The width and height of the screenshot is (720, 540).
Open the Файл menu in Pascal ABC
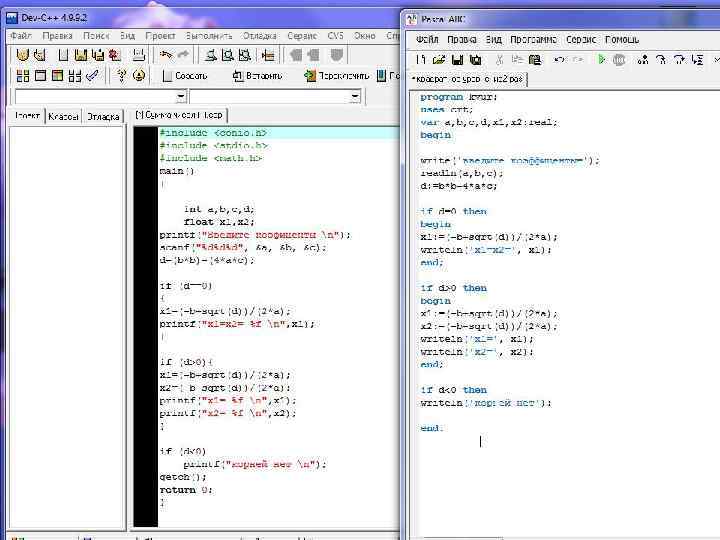427,39
